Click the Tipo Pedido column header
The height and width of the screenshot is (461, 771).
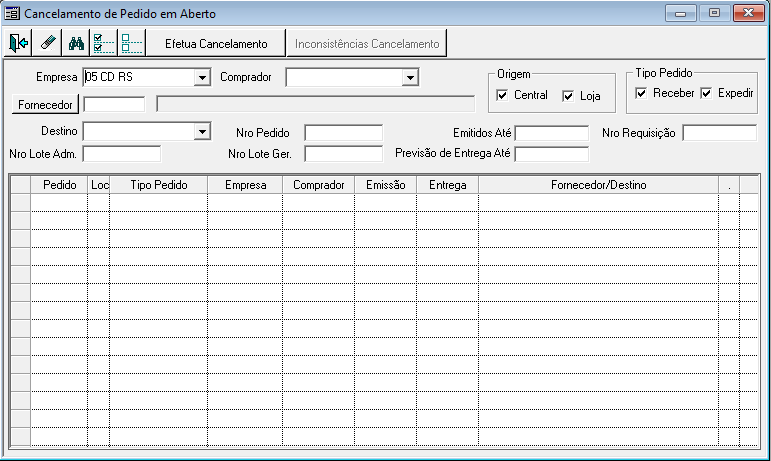click(x=159, y=185)
